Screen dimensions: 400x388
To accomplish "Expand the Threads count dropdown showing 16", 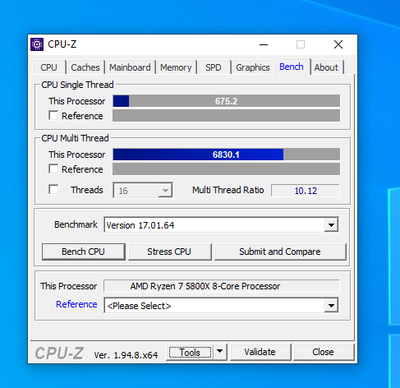I will 165,191.
